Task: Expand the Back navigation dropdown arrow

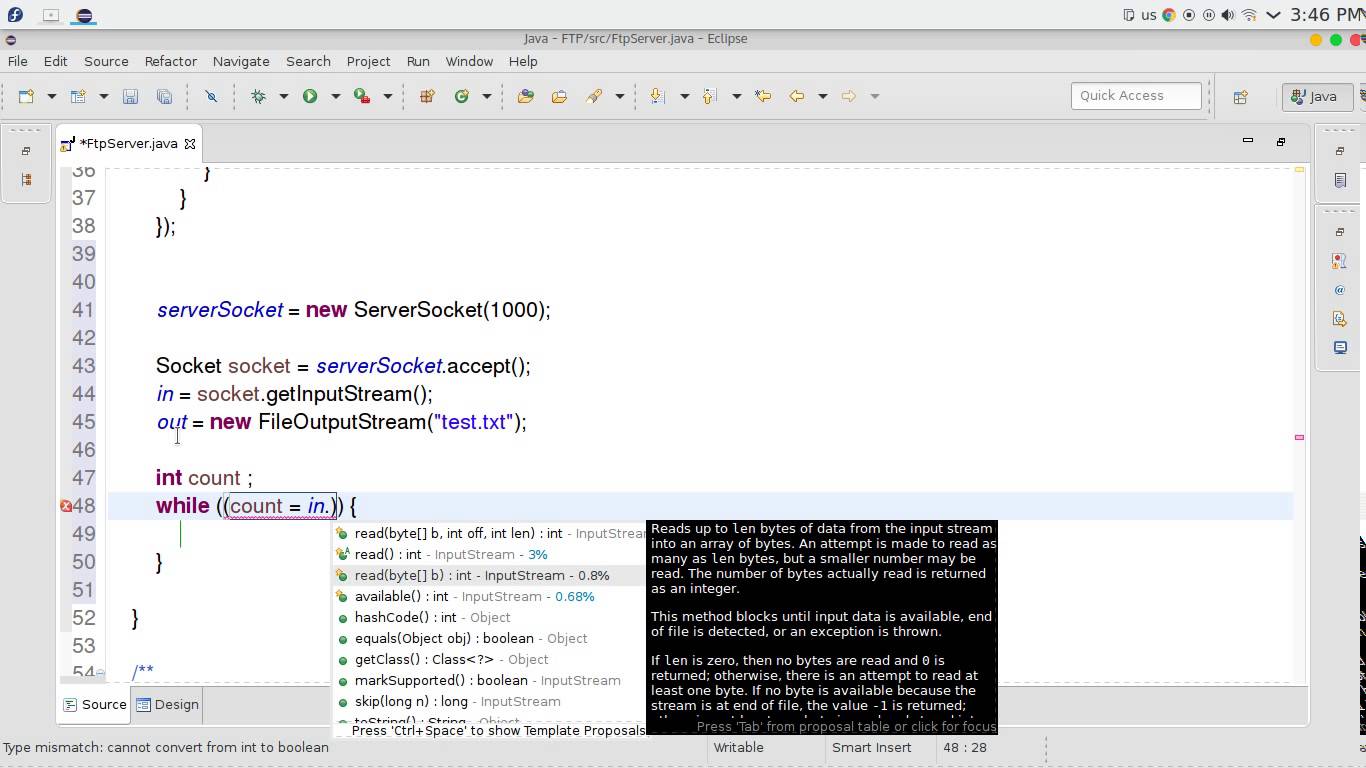Action: [x=823, y=96]
